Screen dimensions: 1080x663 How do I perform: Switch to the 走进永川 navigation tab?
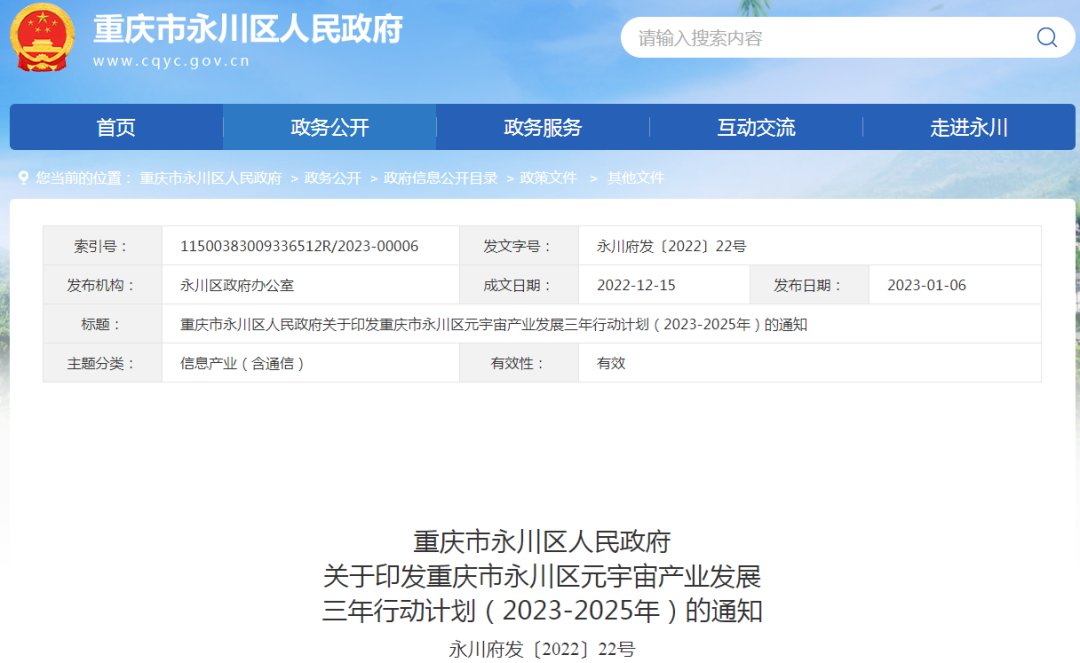tap(968, 128)
